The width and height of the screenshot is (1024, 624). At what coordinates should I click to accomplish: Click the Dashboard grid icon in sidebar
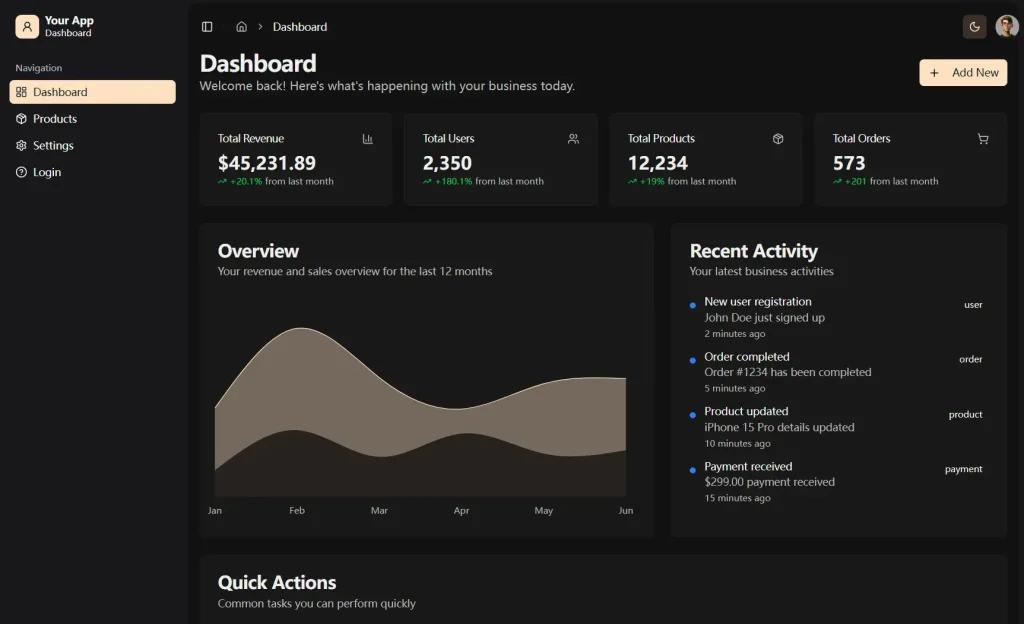[20, 91]
